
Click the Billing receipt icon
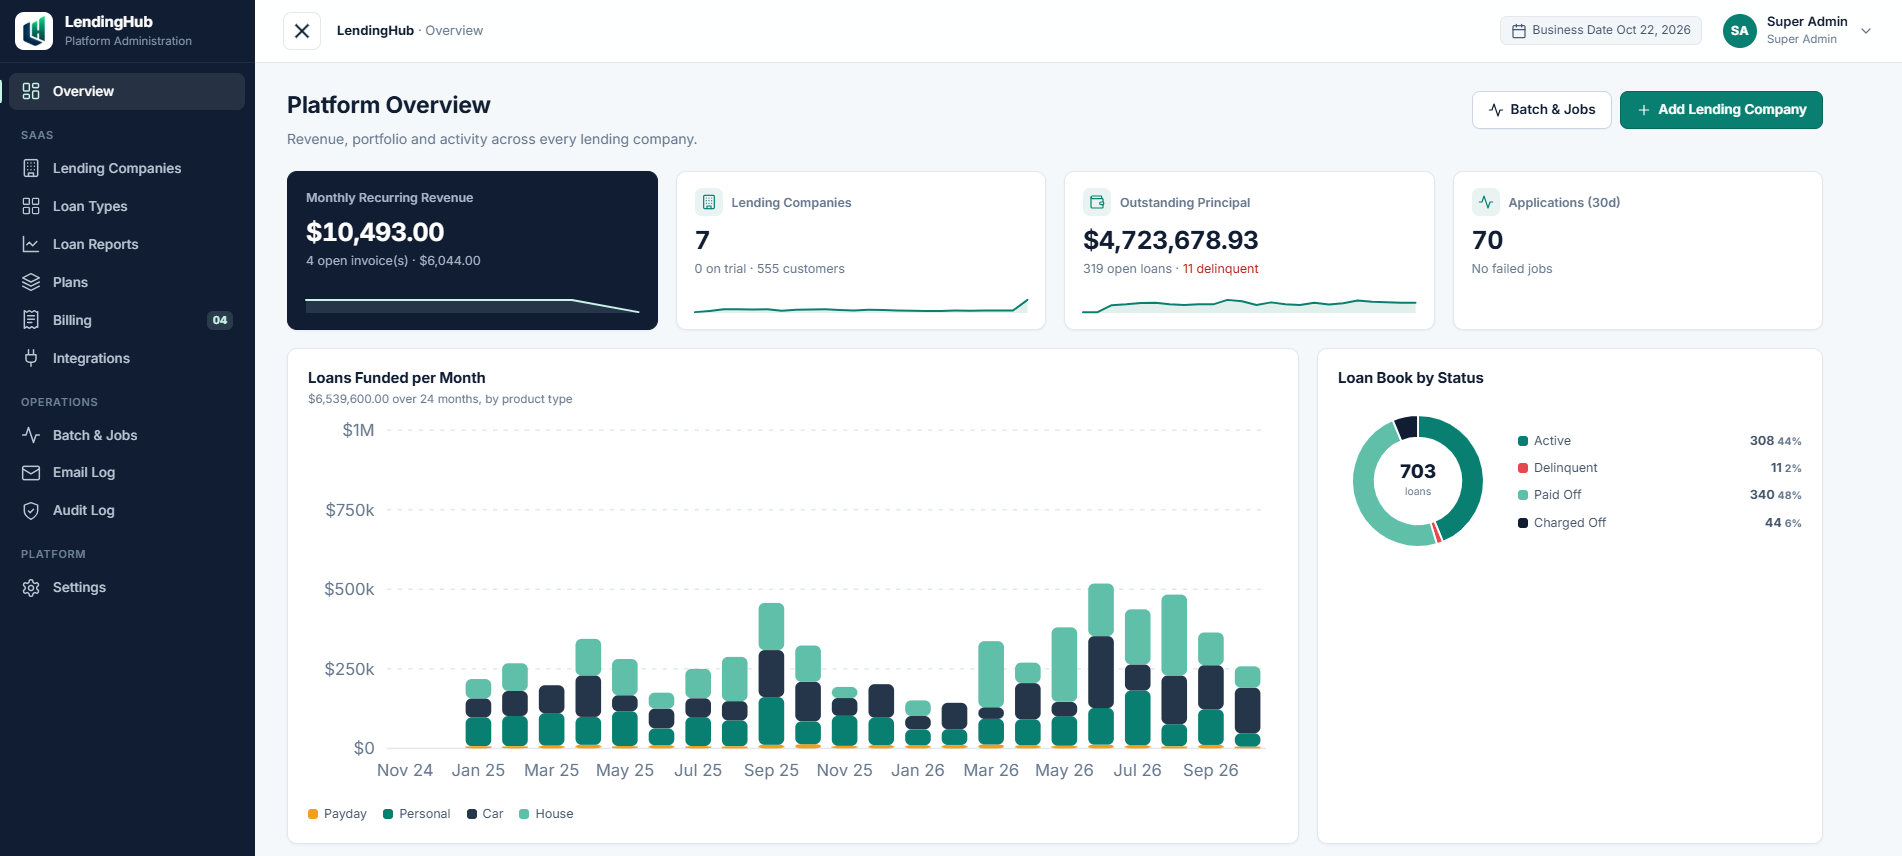click(31, 320)
